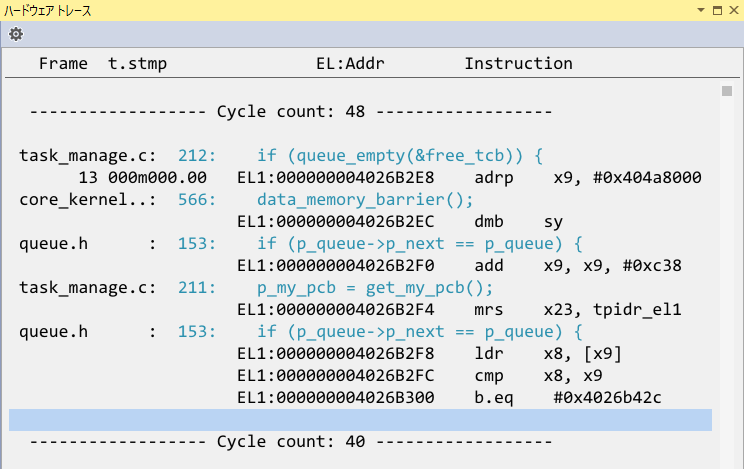Open the trace settings gear icon
Screen dimensions: 744x469
[x=16, y=35]
